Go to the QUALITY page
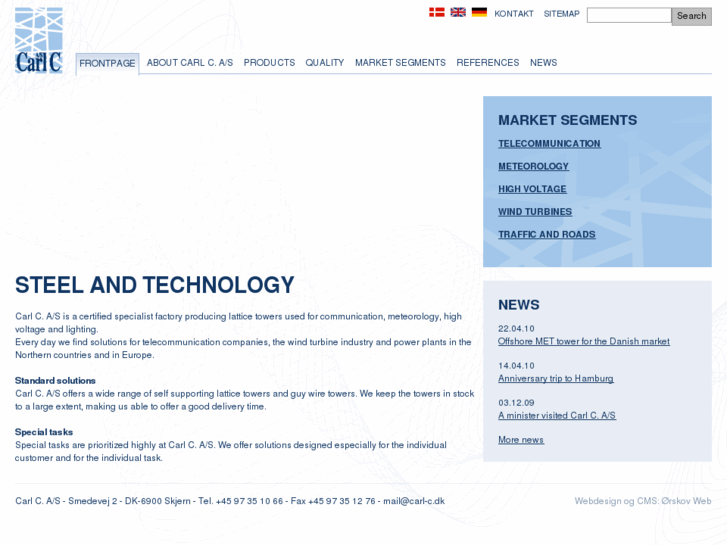Viewport: 727px width, 545px height. pos(325,63)
